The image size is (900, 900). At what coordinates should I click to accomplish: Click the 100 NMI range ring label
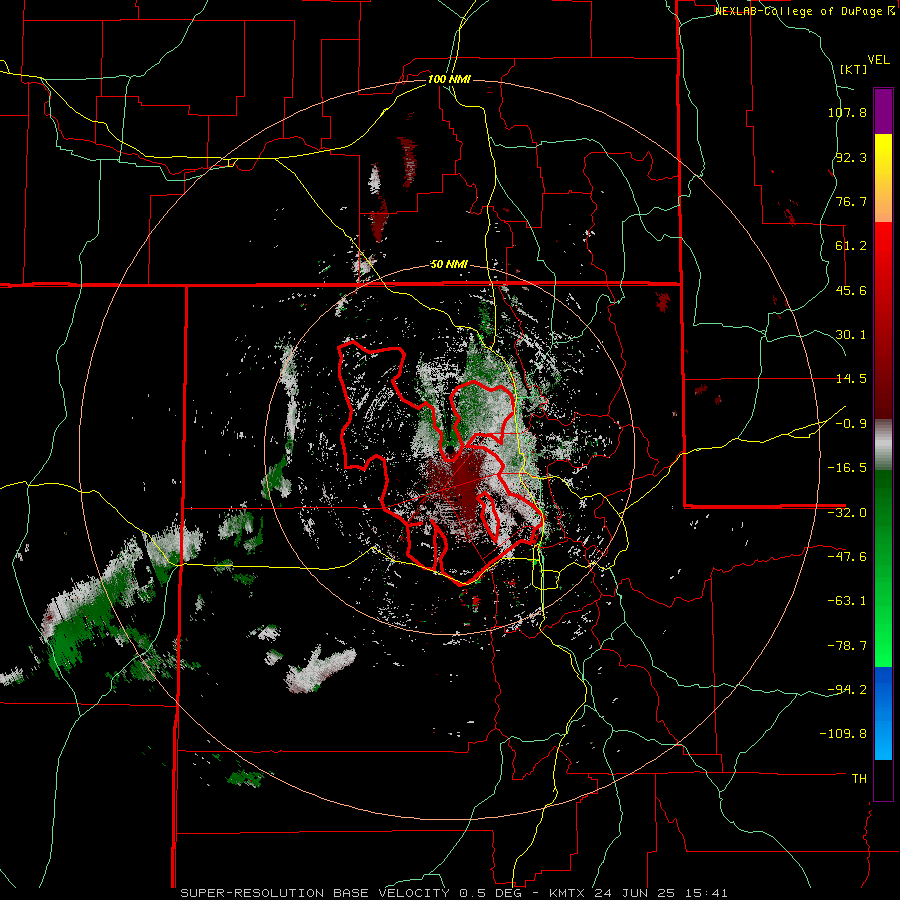point(449,79)
